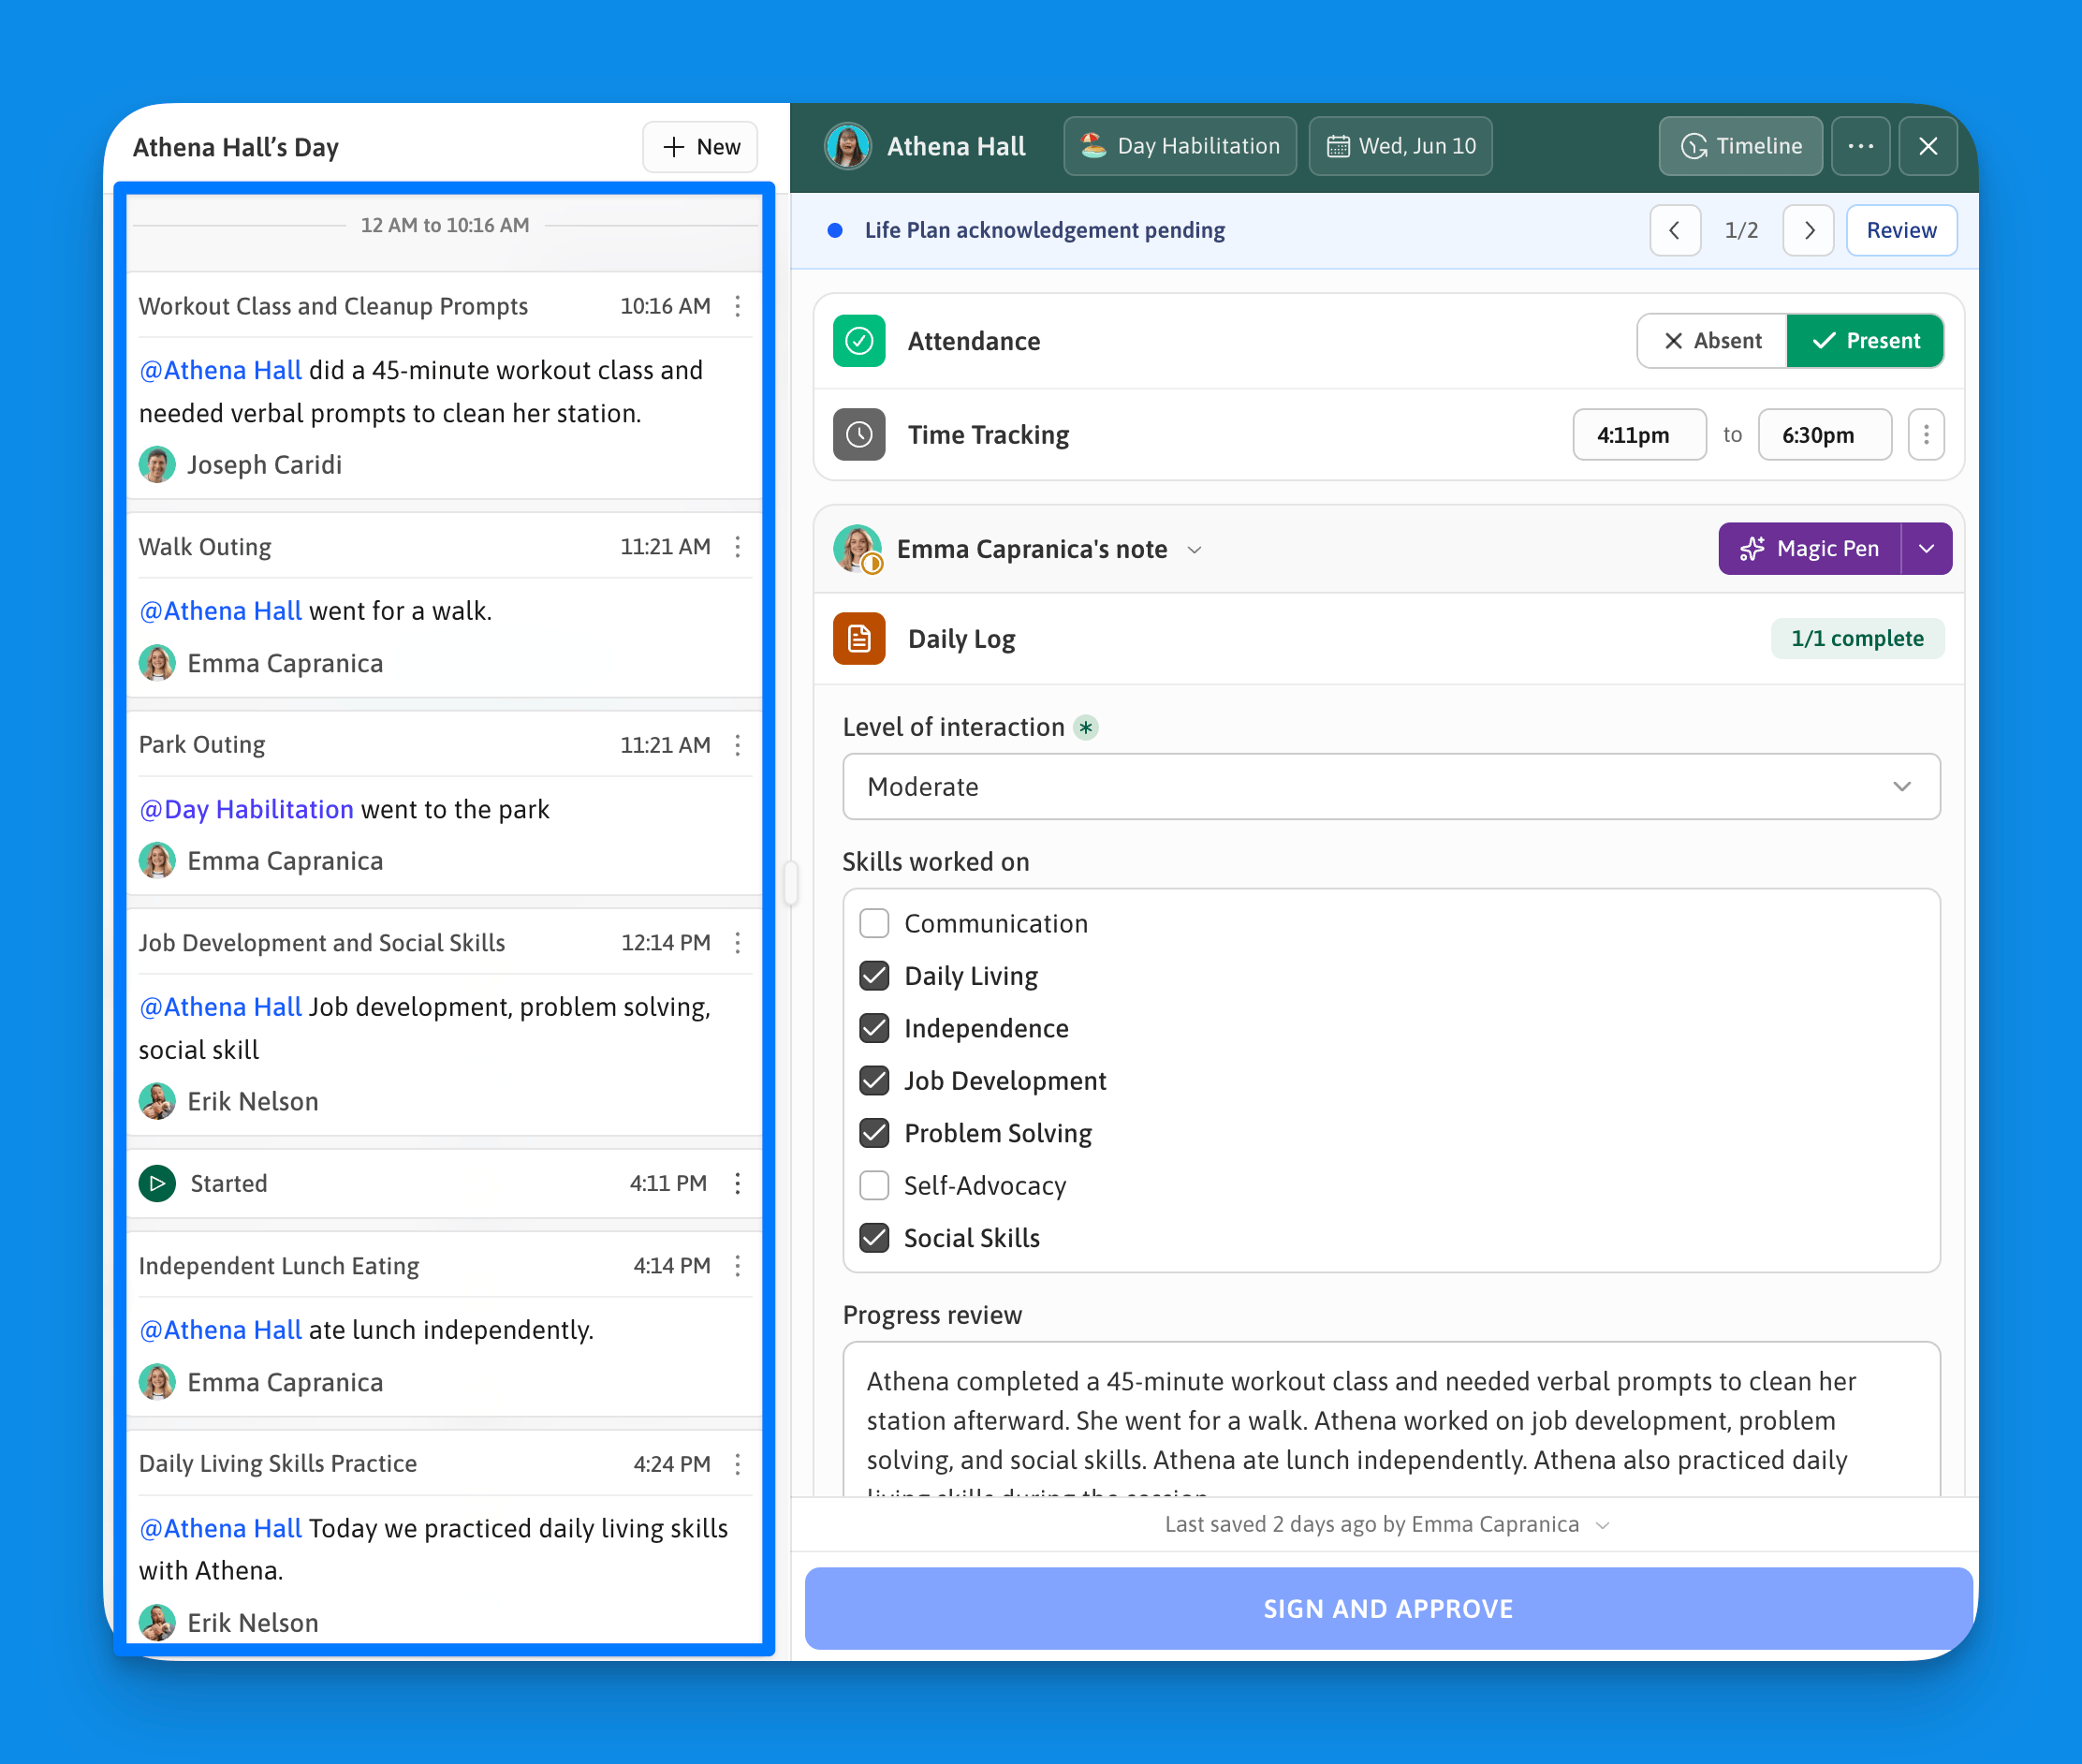The image size is (2082, 1764).
Task: Open kebab menu for Walk Outing entry
Action: click(738, 547)
